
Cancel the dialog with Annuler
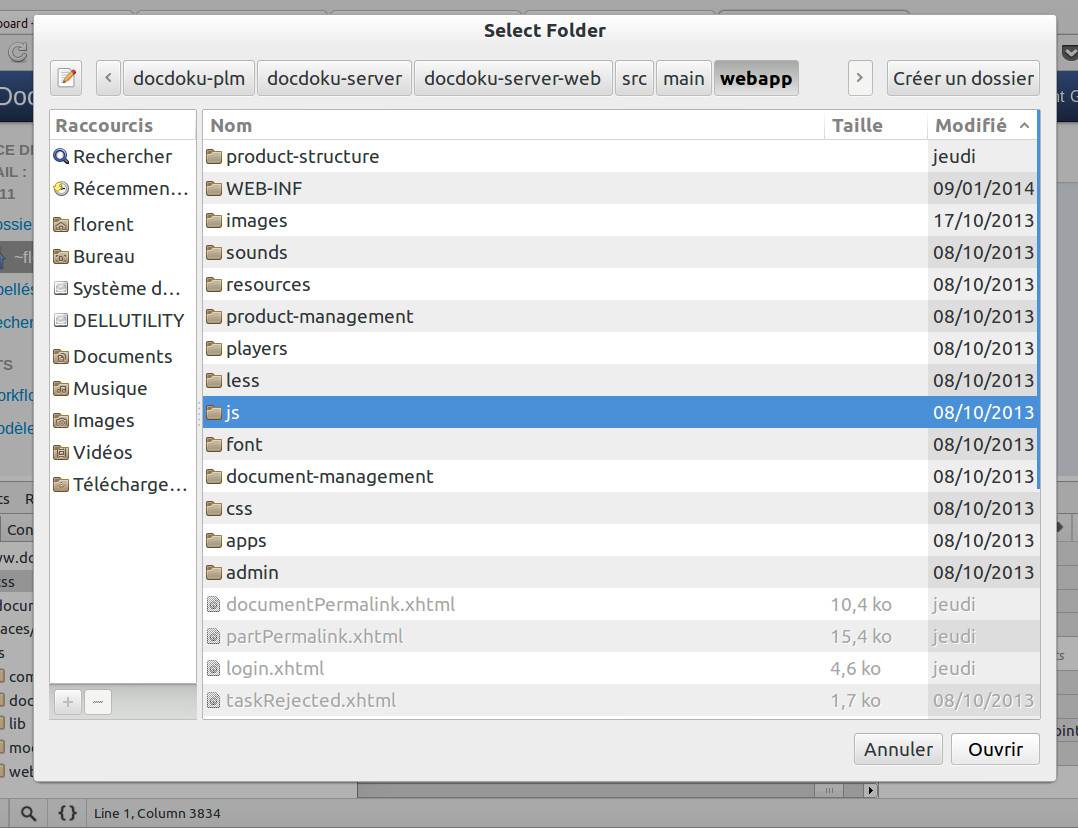pos(898,749)
